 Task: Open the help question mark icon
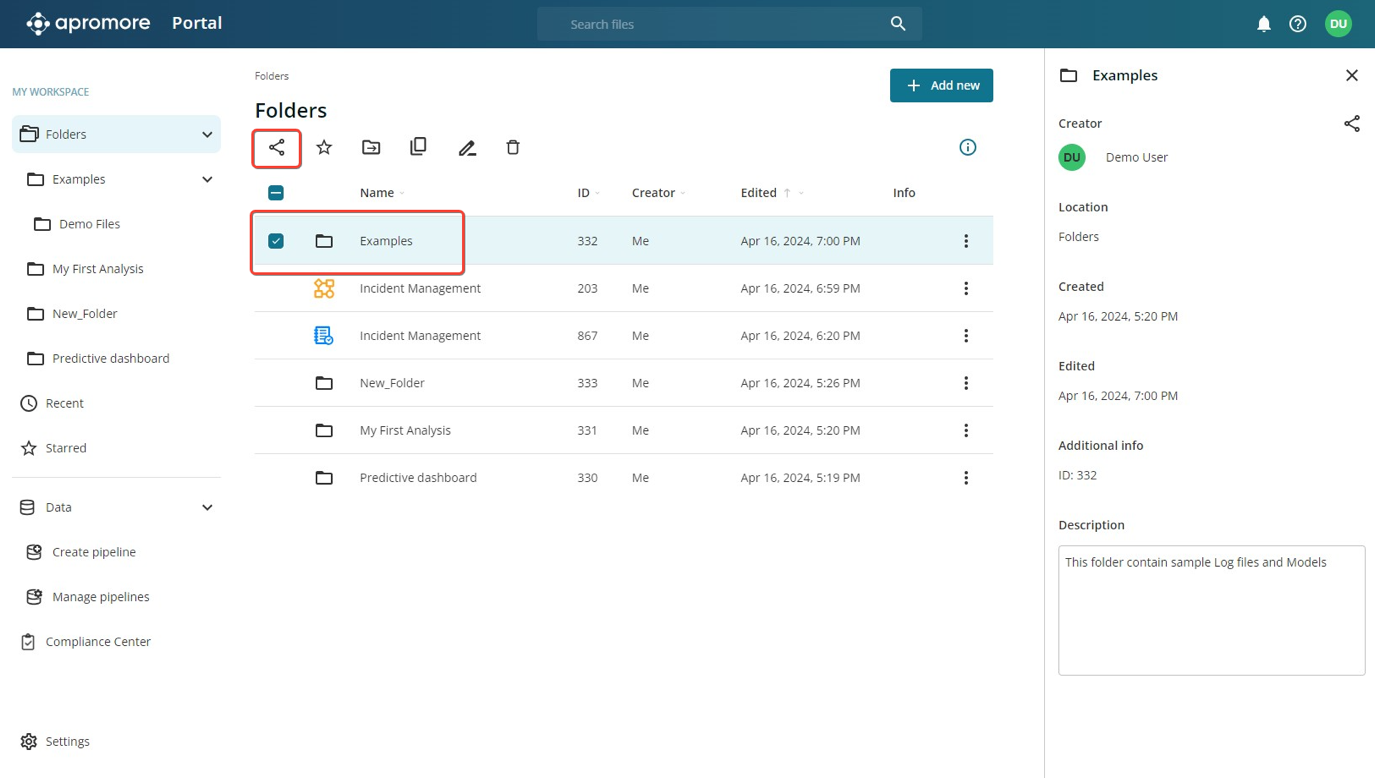(1298, 24)
